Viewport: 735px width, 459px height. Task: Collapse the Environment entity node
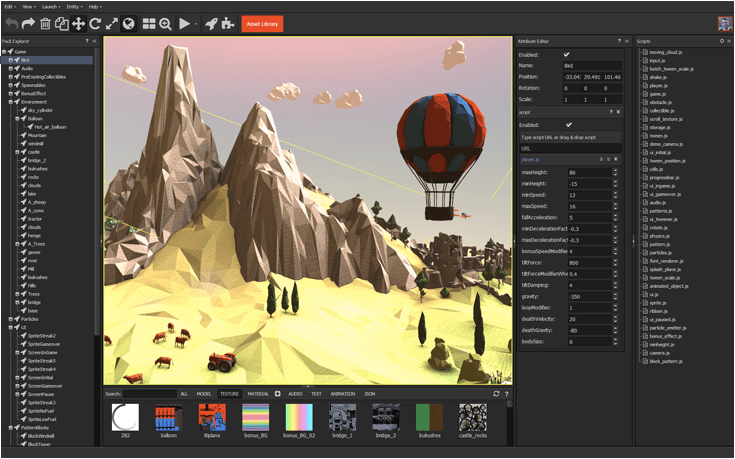pyautogui.click(x=11, y=102)
